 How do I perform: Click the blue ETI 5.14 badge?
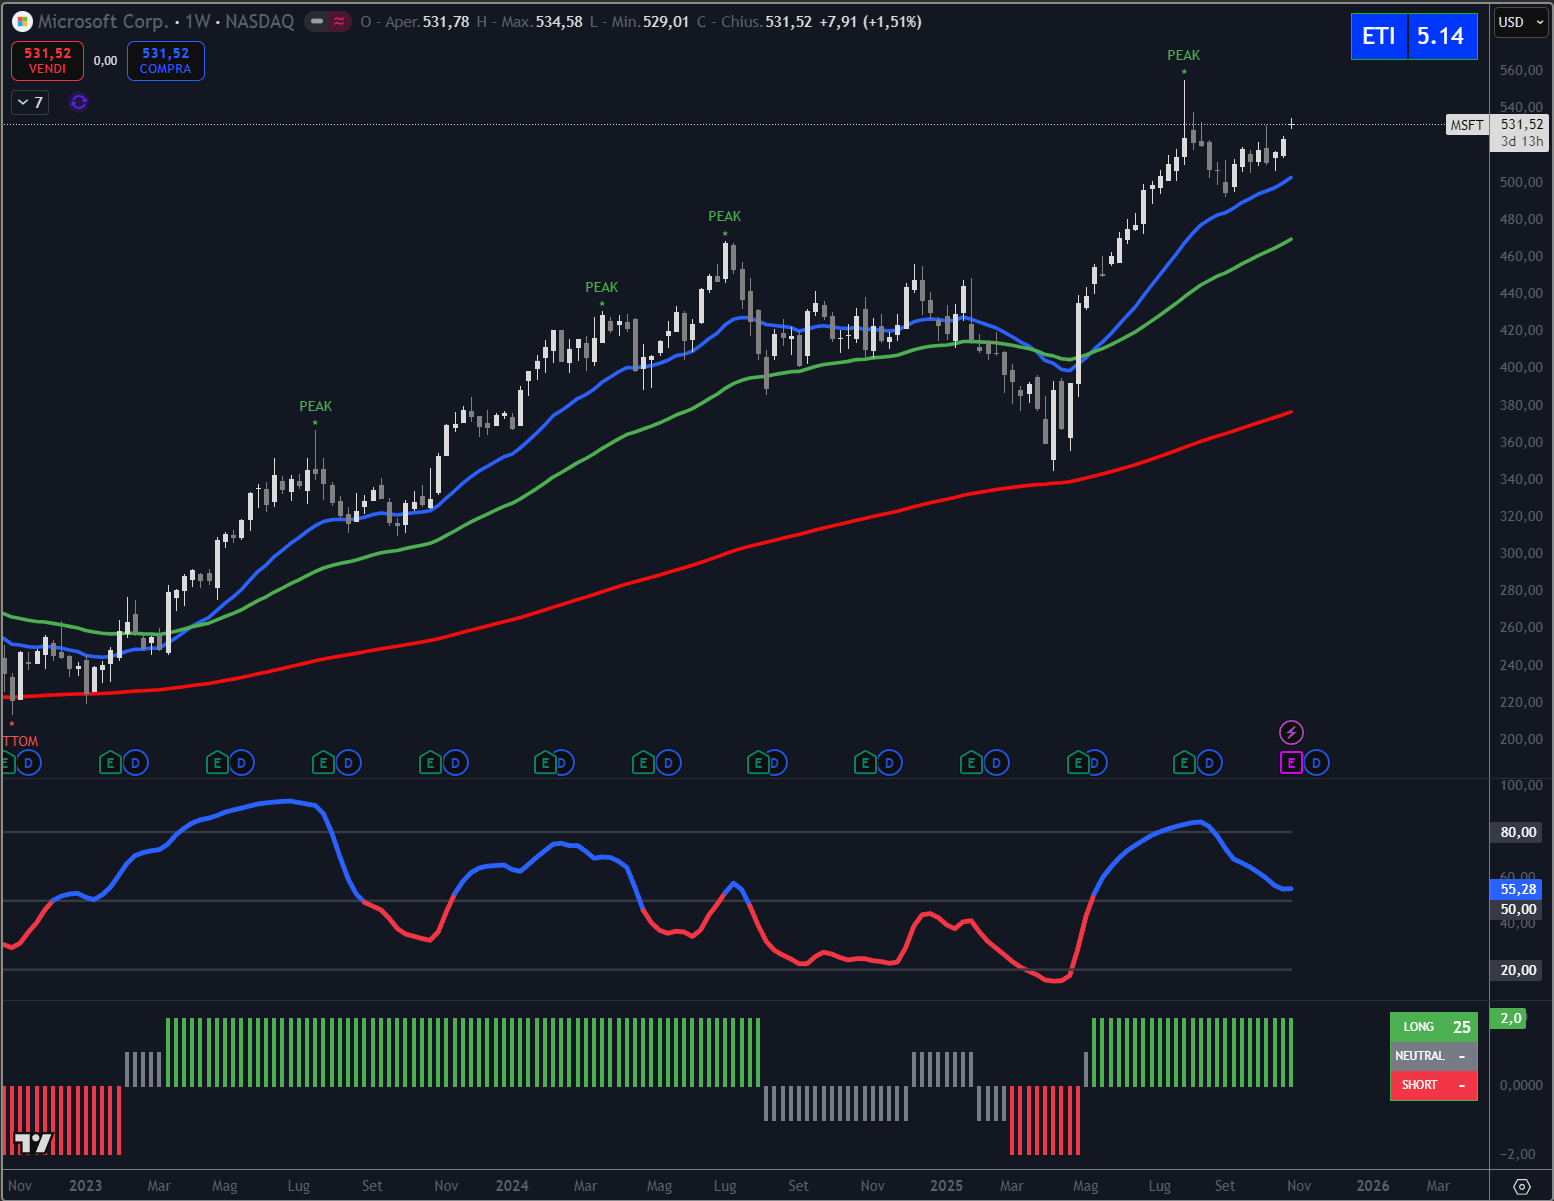coord(1413,37)
